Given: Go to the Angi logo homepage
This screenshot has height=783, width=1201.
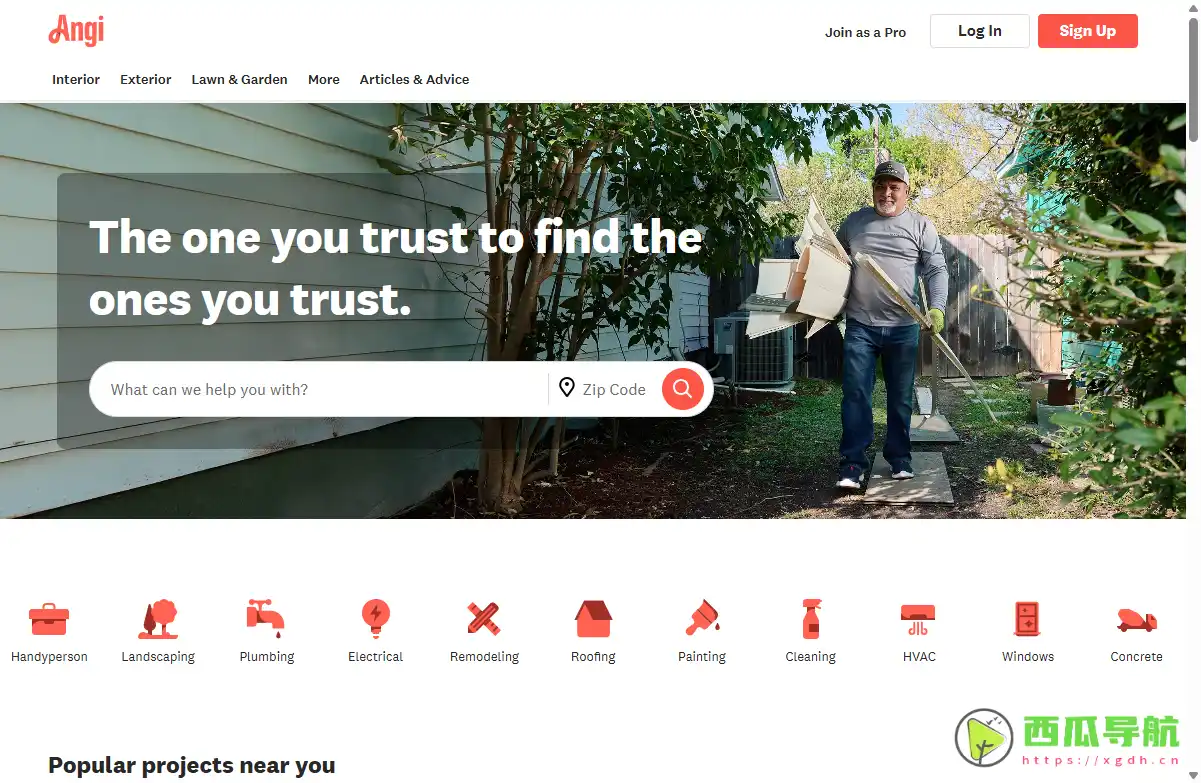Looking at the screenshot, I should 76,30.
